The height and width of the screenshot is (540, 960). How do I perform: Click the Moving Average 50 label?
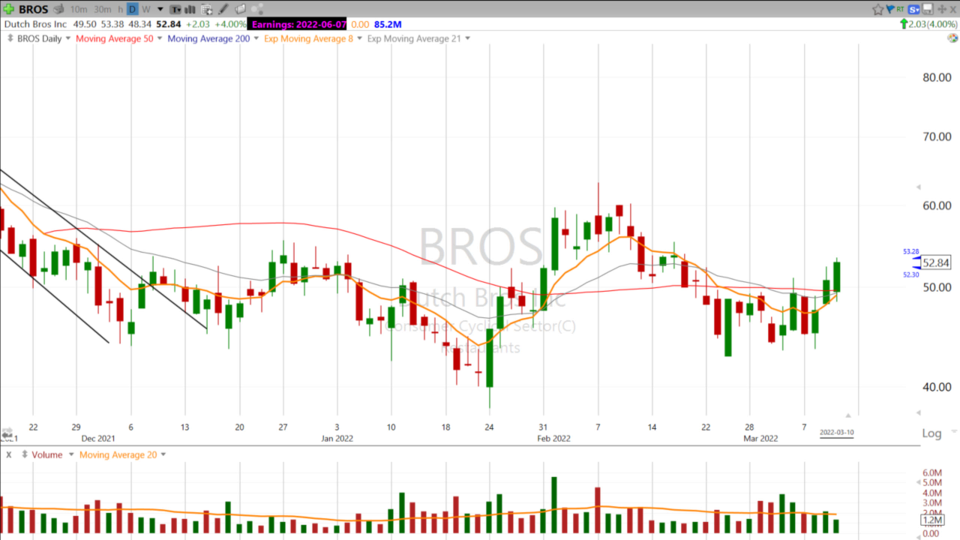pyautogui.click(x=114, y=39)
